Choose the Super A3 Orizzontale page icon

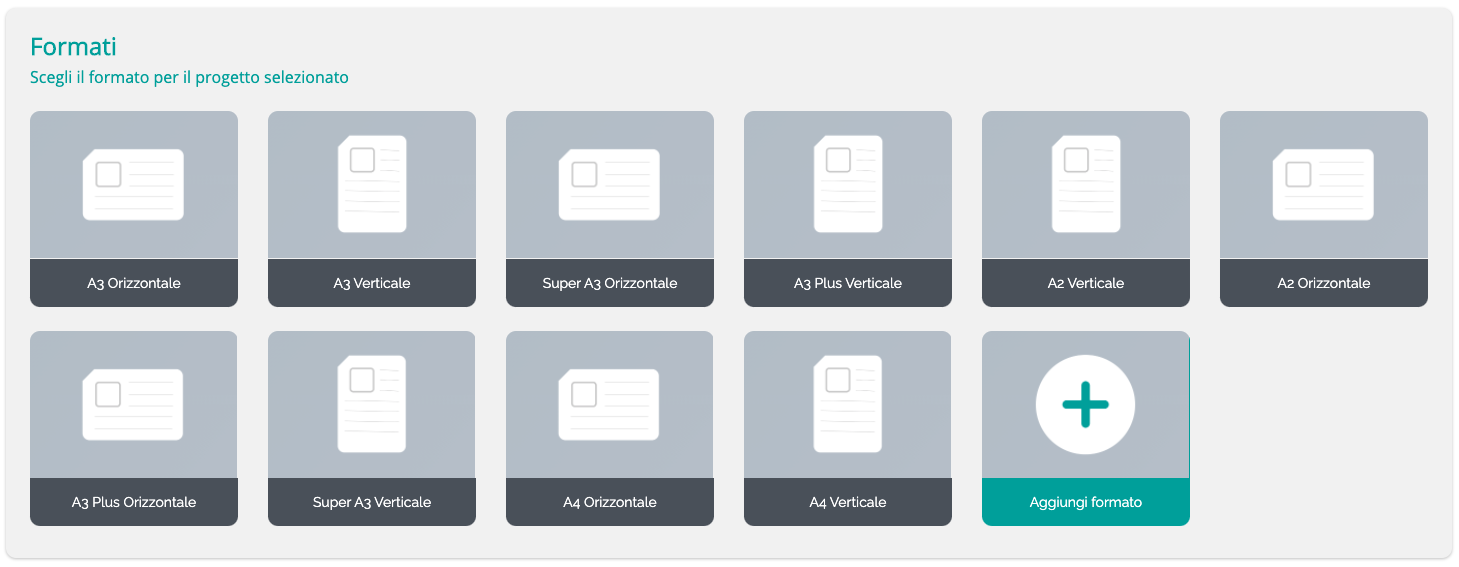[x=609, y=184]
